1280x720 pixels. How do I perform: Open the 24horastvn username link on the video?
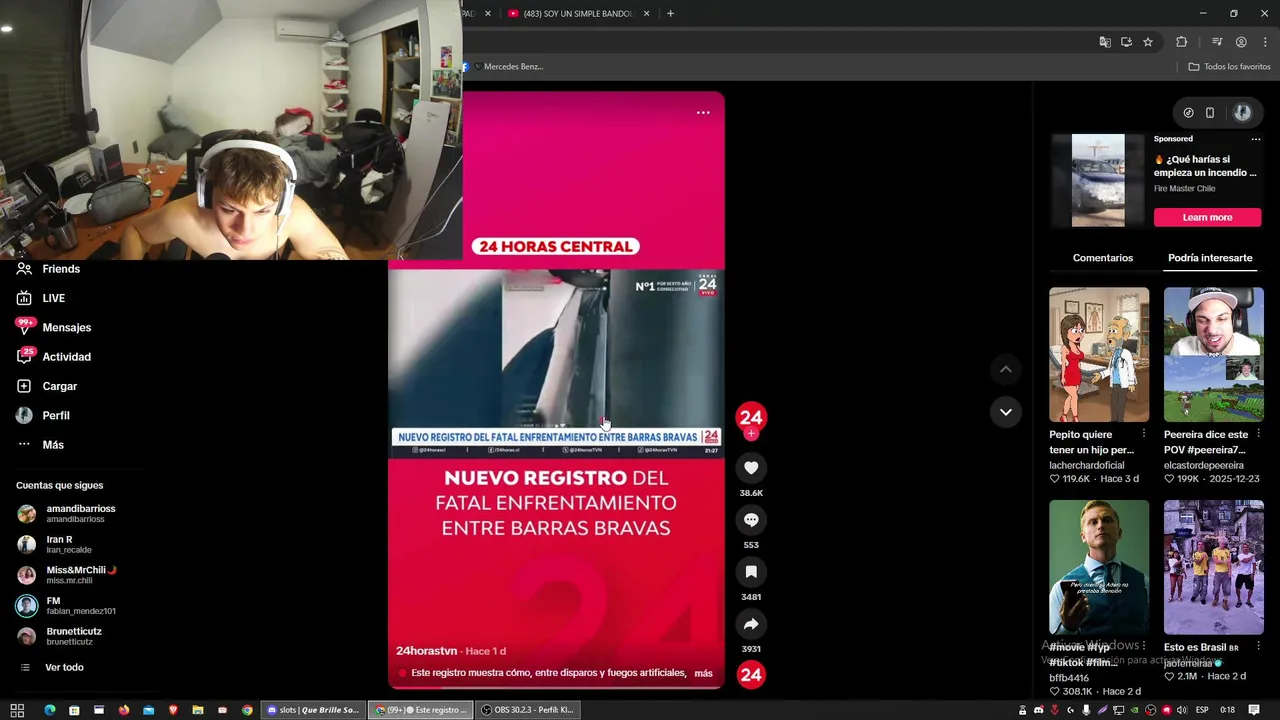[x=426, y=651]
